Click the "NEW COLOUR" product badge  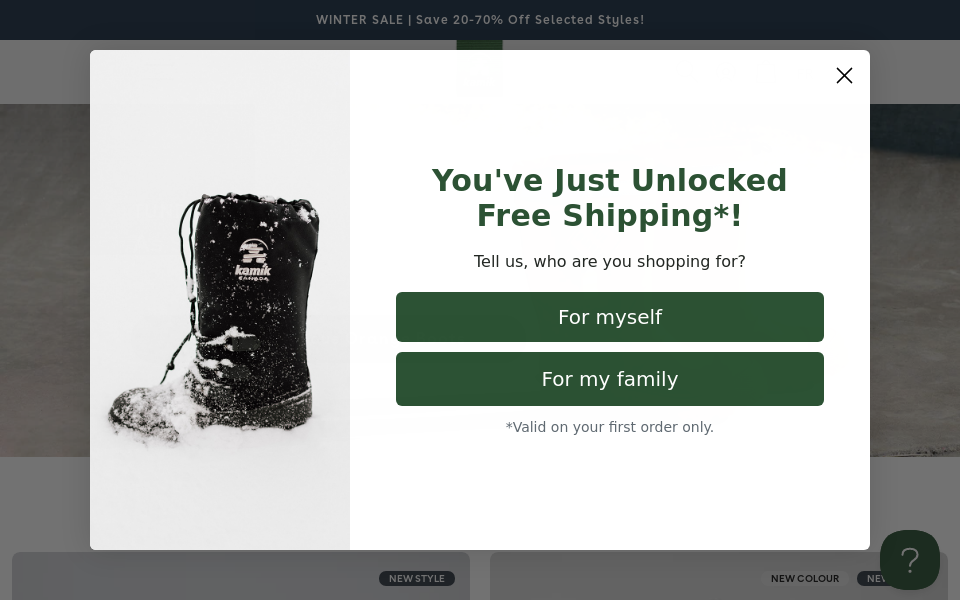[x=804, y=579]
